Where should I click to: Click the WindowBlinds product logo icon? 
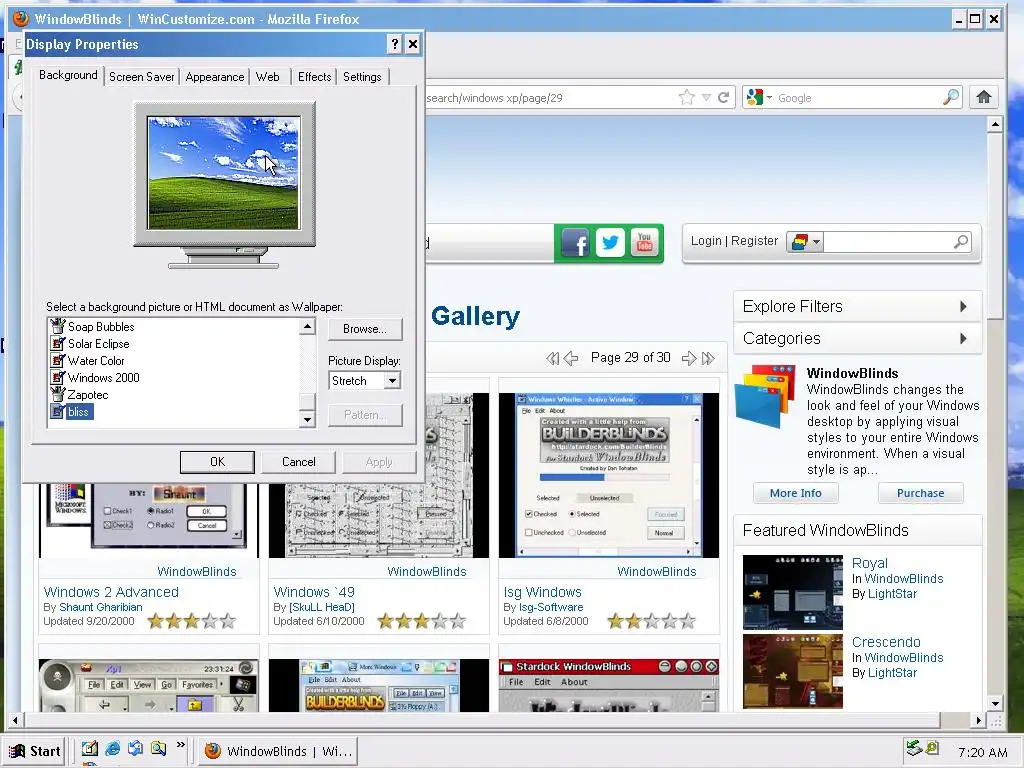[x=765, y=396]
